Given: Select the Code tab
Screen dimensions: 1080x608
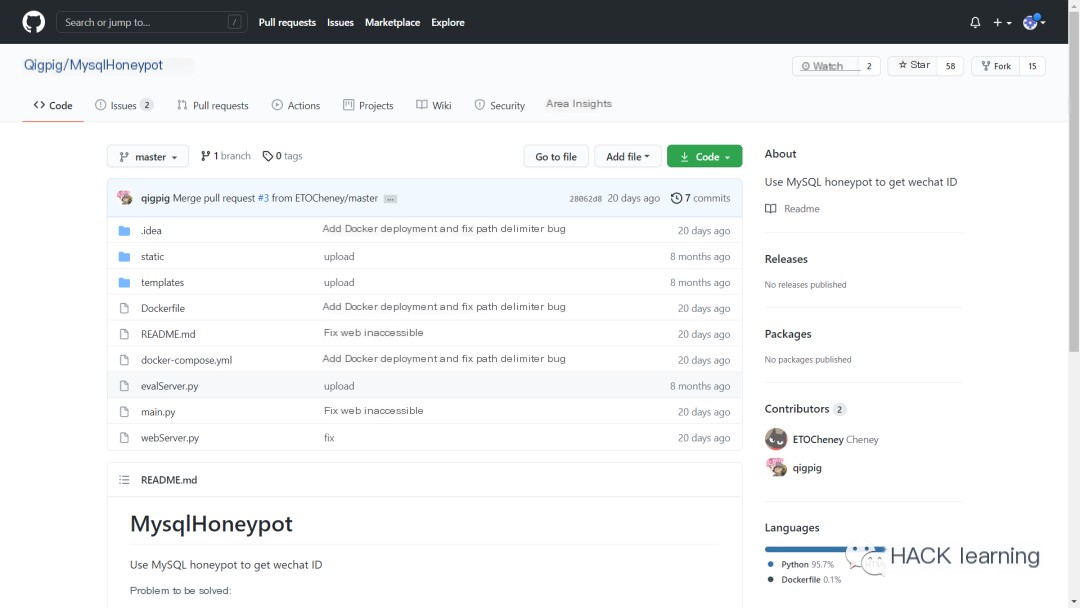Looking at the screenshot, I should (53, 105).
